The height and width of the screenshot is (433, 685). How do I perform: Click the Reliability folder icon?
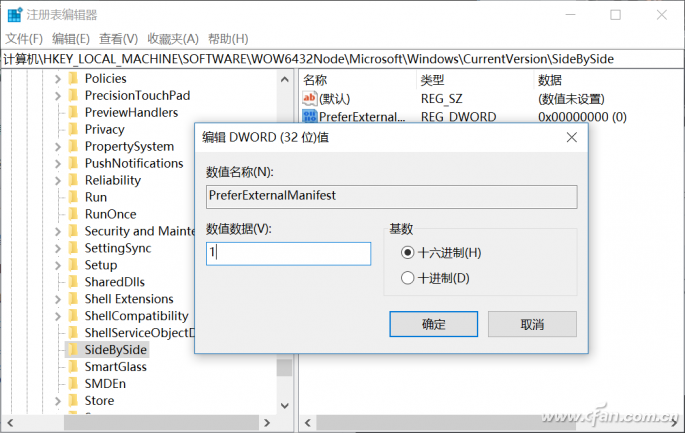(x=73, y=180)
